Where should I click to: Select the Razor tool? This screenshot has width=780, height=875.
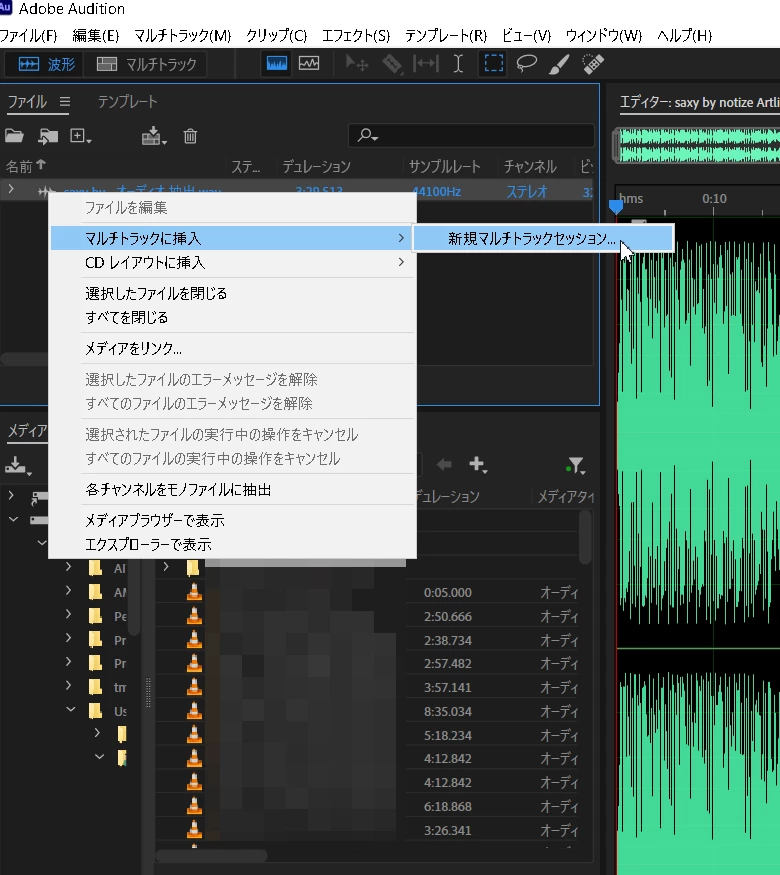(392, 64)
